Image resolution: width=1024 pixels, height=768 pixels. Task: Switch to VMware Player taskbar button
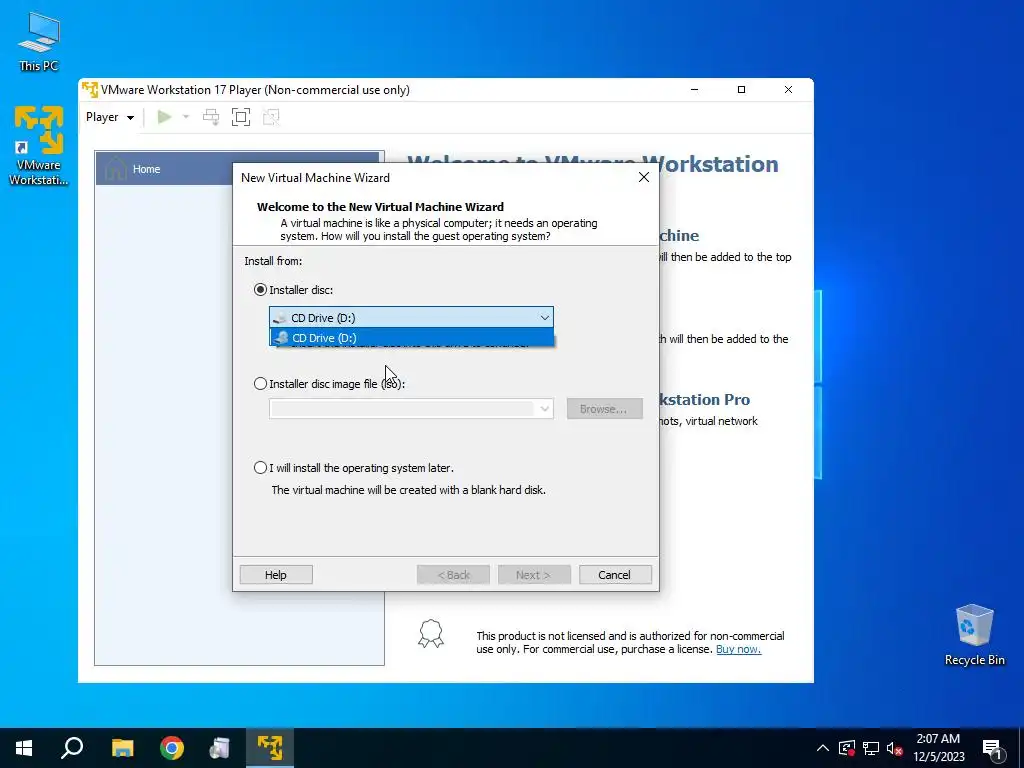coord(270,748)
